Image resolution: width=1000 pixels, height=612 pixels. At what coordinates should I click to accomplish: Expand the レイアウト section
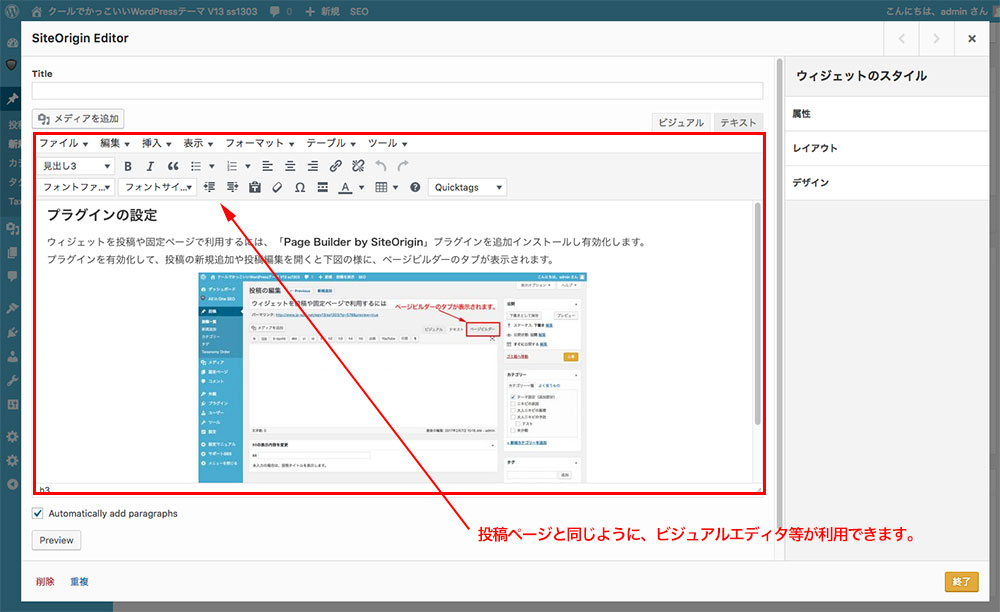pyautogui.click(x=887, y=148)
